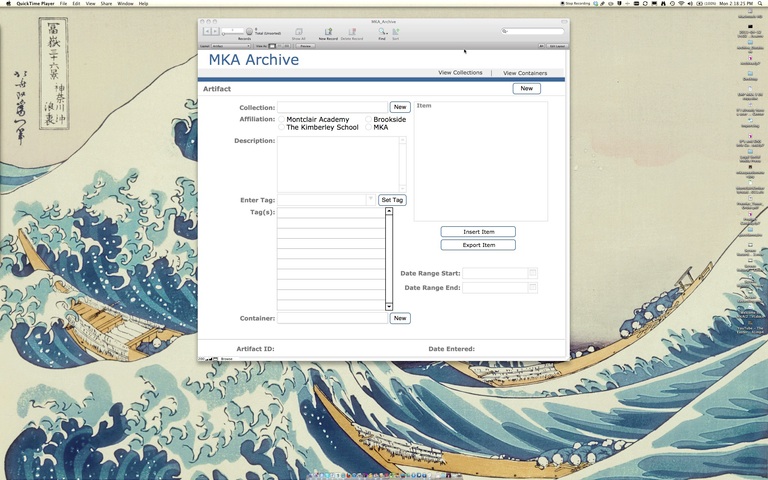
Task: Switch to form view icon
Action: pyautogui.click(x=272, y=46)
